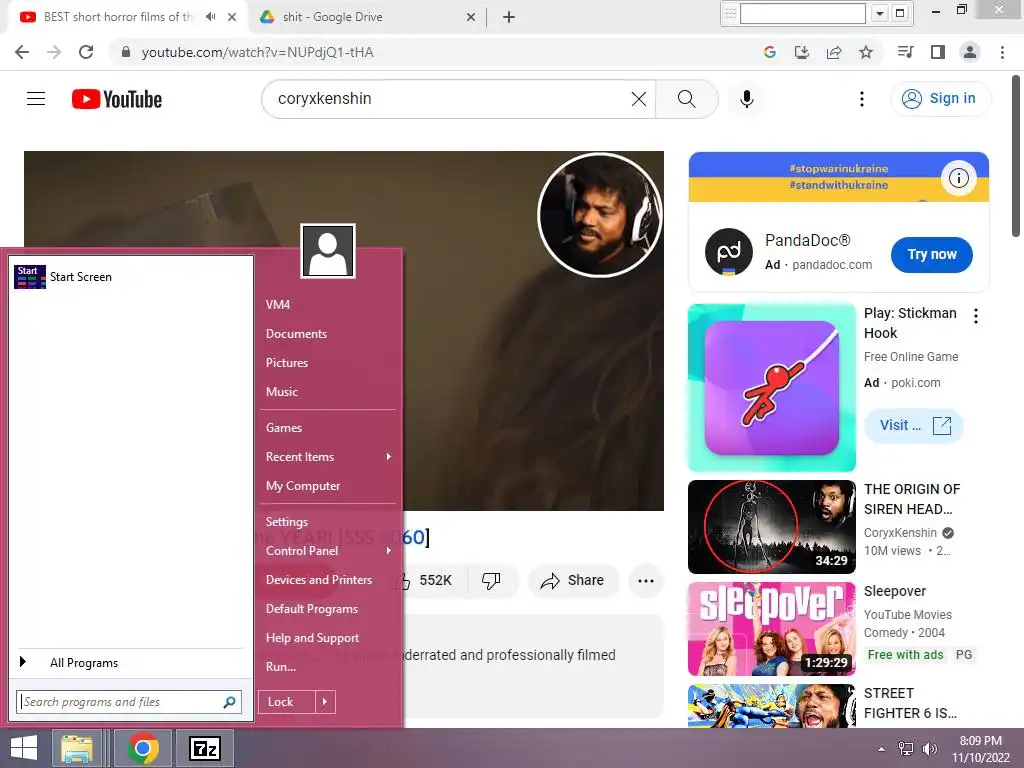
Task: Open options for Stickman Hook ad
Action: pos(976,316)
